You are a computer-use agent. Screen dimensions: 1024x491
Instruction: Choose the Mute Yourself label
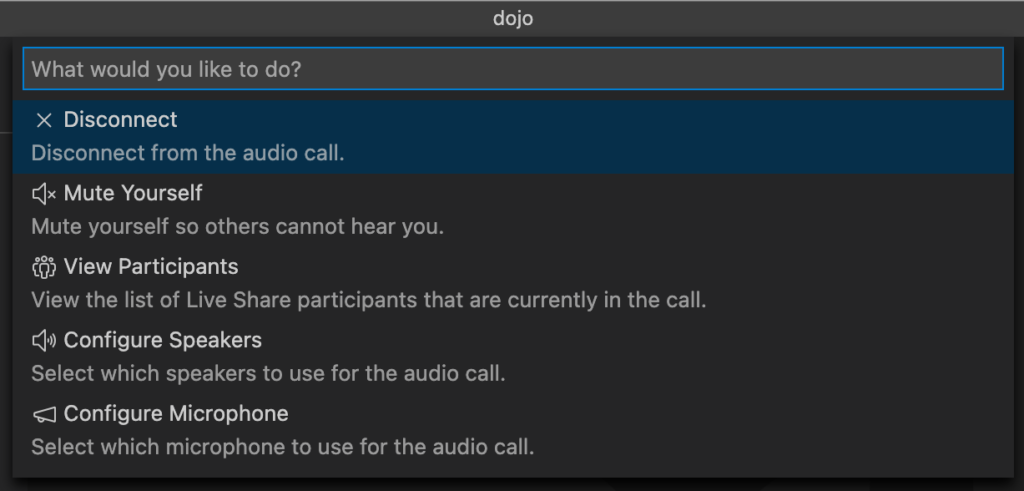tap(133, 193)
